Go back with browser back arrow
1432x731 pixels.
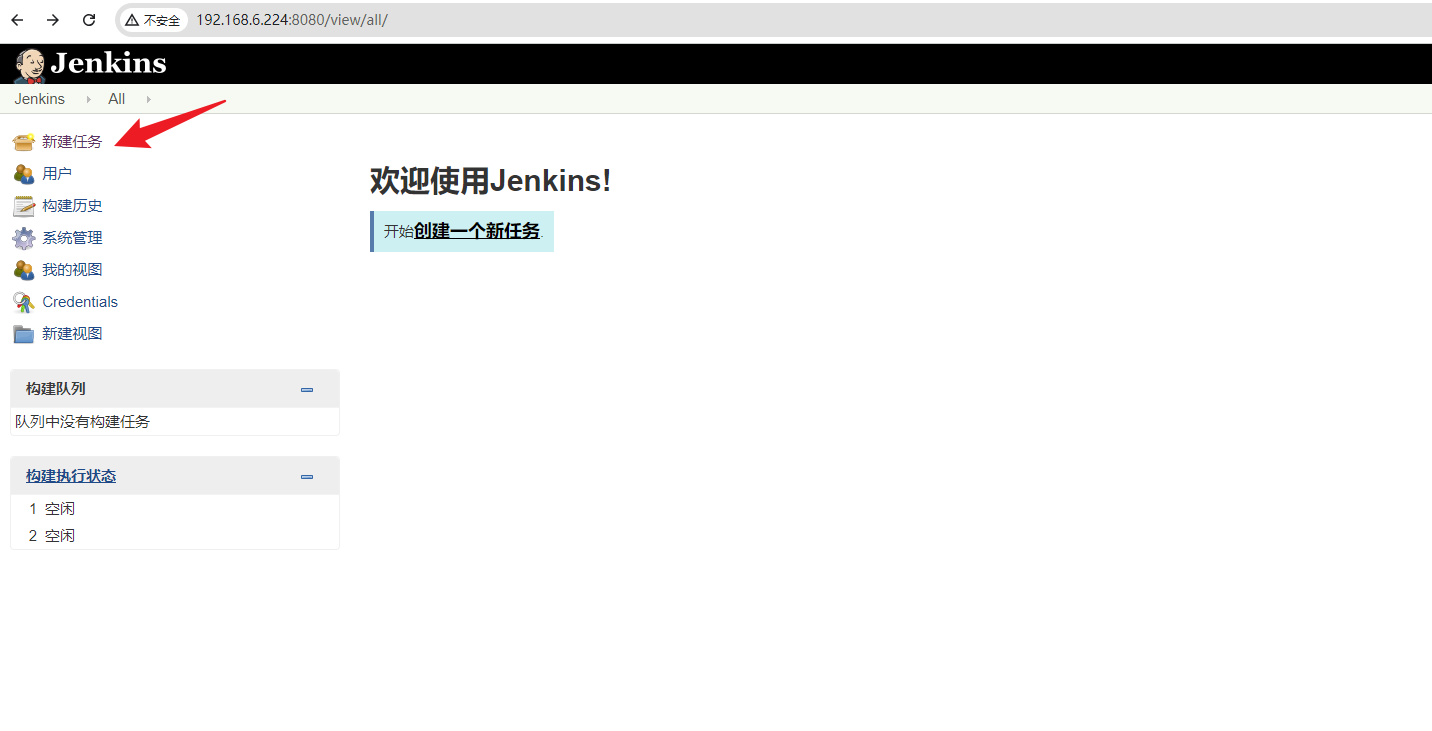pyautogui.click(x=17, y=20)
